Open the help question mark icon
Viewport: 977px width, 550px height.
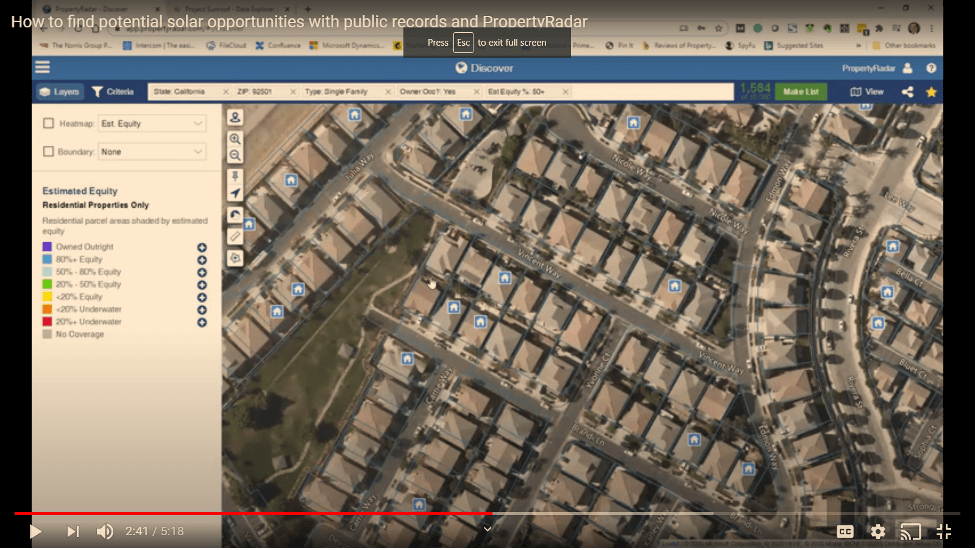931,68
